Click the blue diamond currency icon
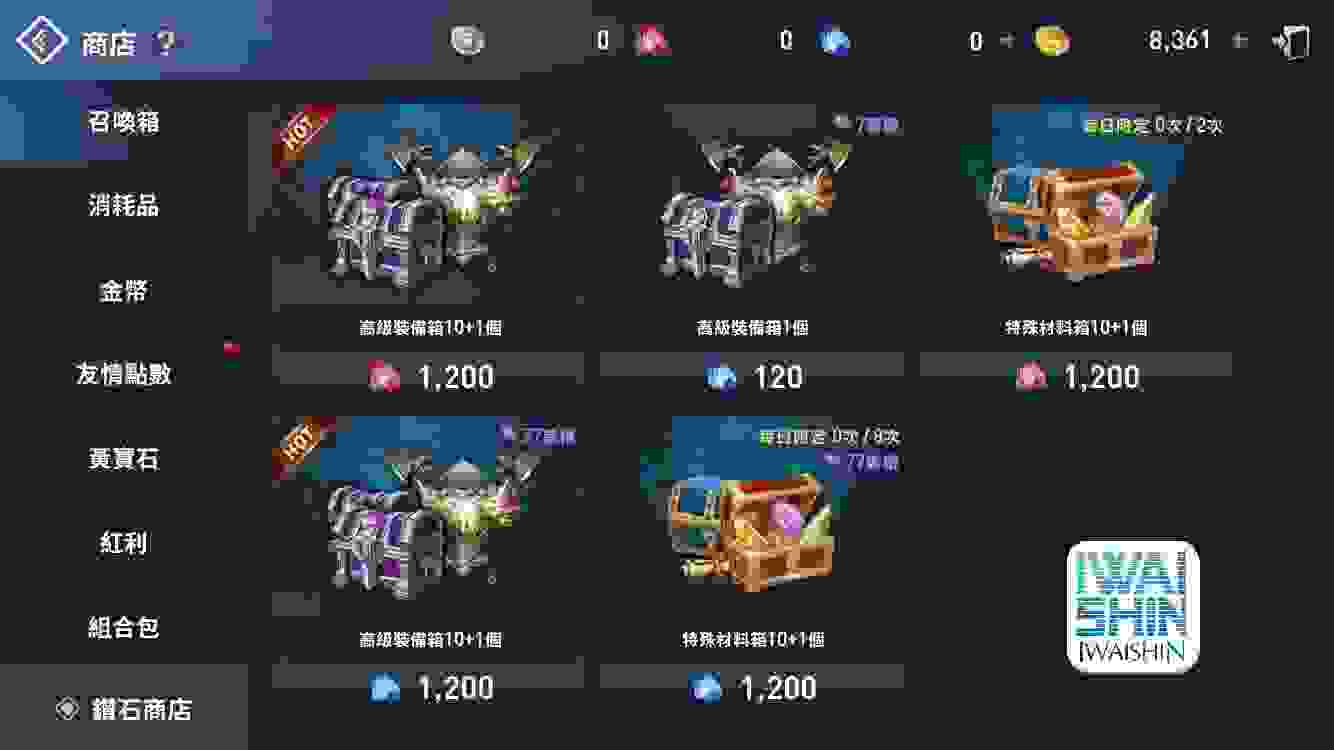The width and height of the screenshot is (1334, 750). (834, 41)
